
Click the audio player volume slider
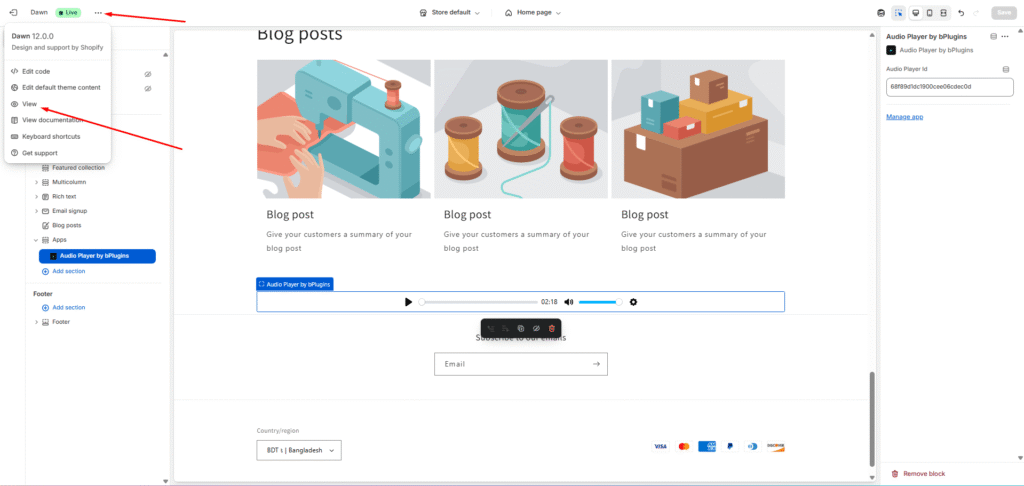click(x=600, y=302)
